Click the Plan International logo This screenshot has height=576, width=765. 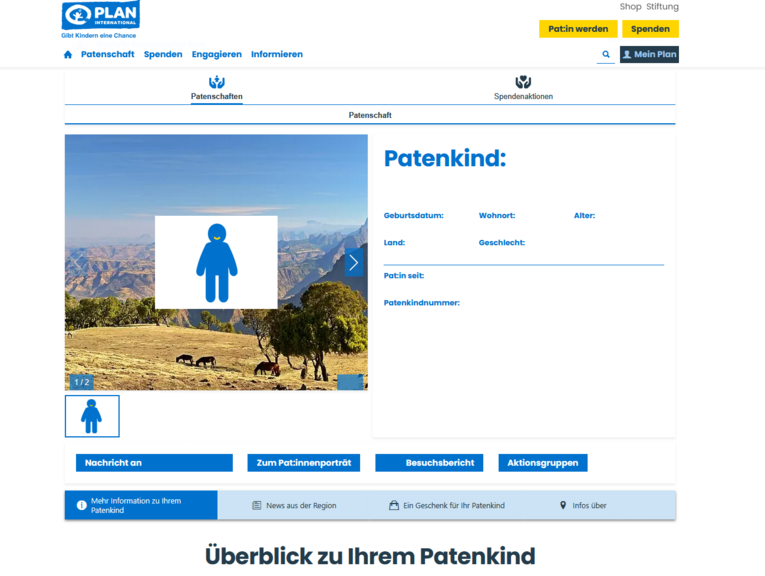point(100,16)
